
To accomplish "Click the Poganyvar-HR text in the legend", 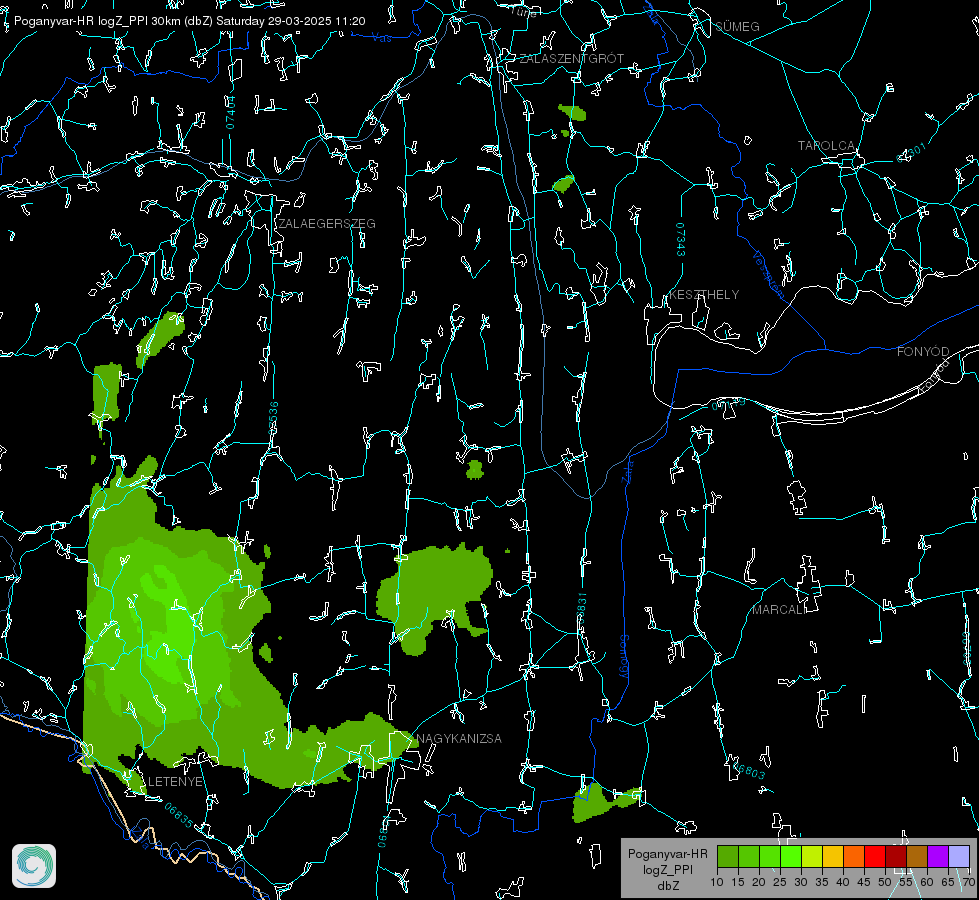I will click(667, 854).
